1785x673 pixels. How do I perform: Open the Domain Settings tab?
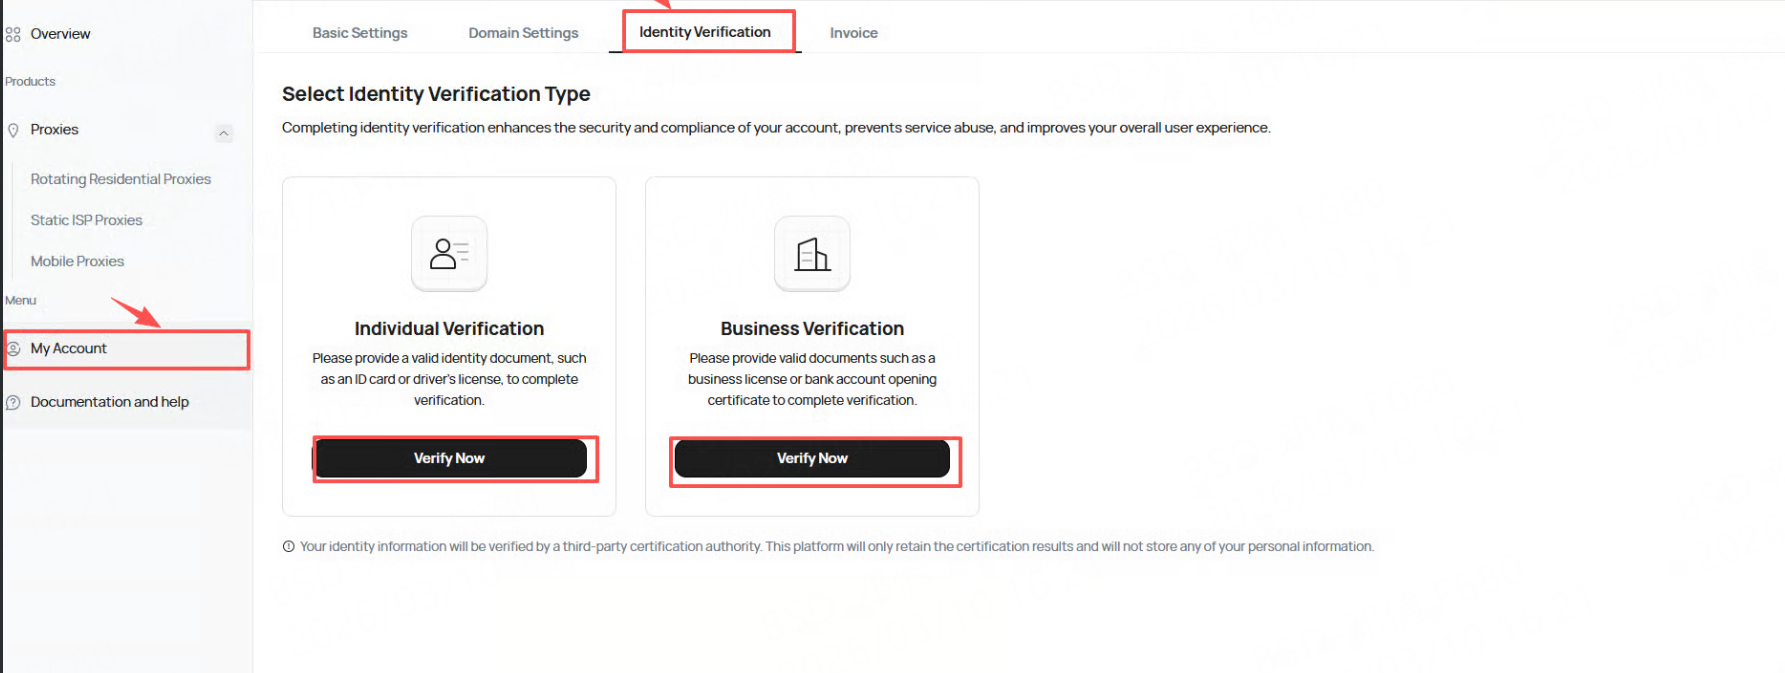coord(523,33)
